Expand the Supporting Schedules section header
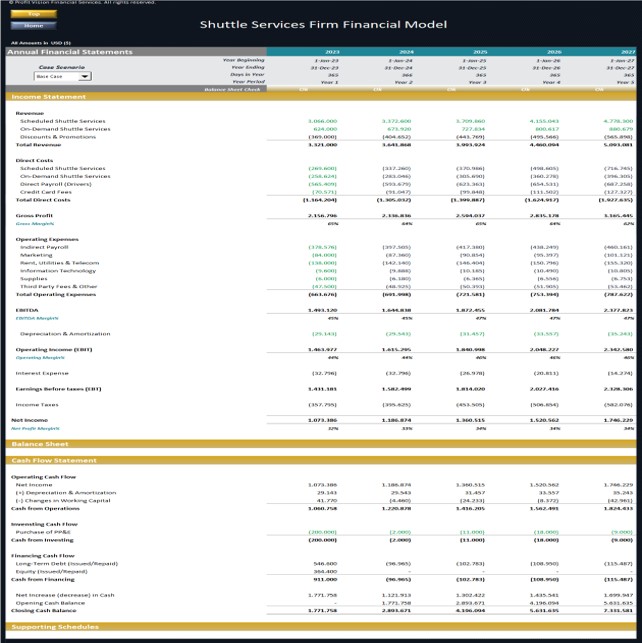 tap(321, 627)
